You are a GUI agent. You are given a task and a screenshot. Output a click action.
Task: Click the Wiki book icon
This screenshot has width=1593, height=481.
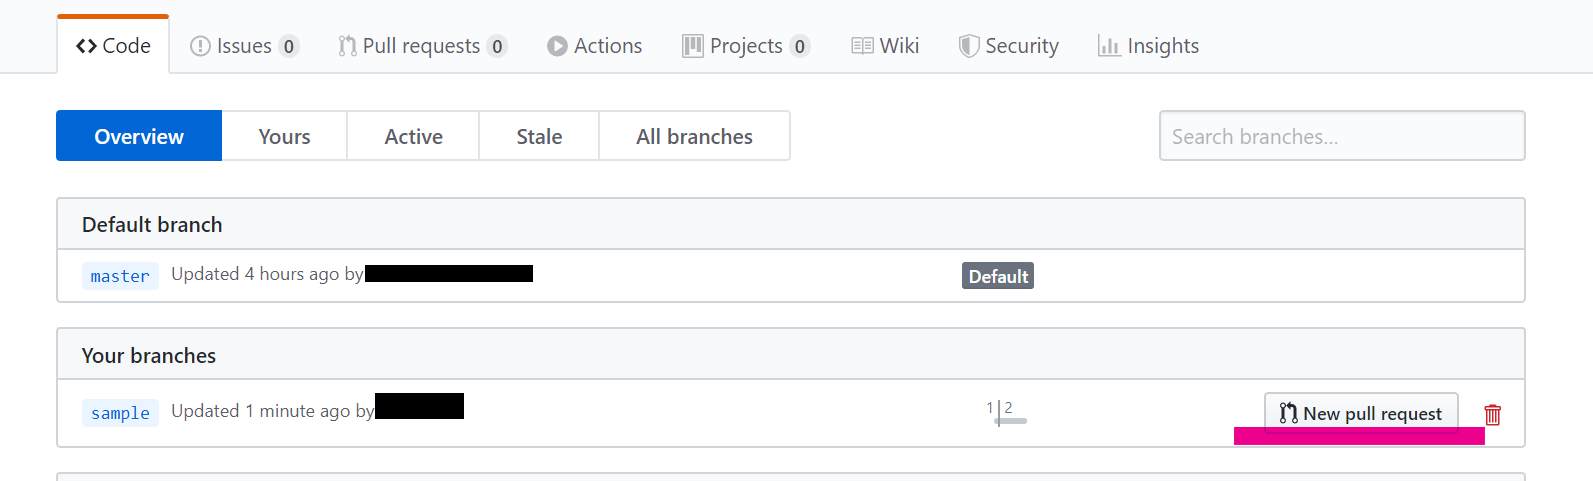tap(862, 46)
